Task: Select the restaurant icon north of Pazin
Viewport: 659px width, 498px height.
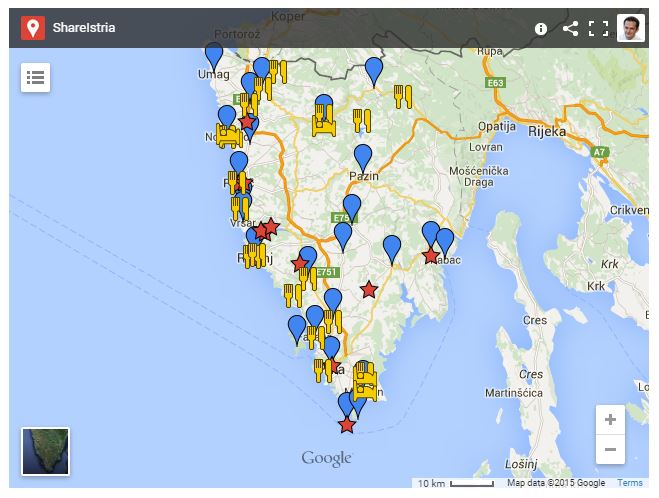Action: click(x=362, y=121)
